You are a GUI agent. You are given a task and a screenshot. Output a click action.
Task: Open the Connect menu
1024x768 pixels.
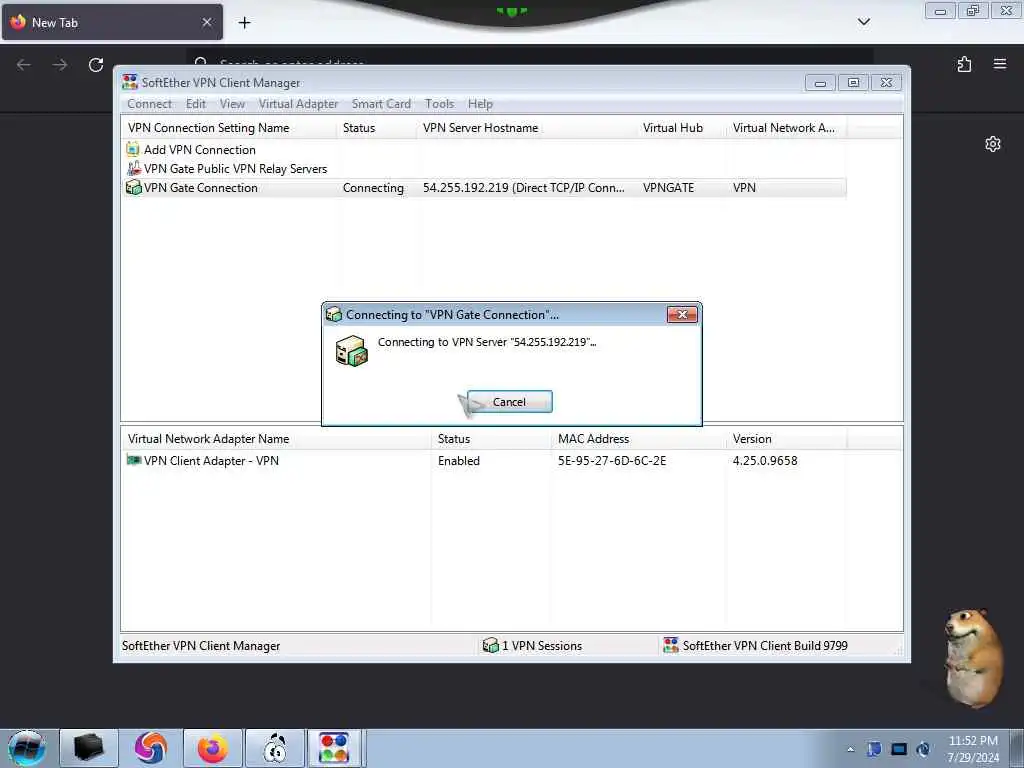coord(150,104)
